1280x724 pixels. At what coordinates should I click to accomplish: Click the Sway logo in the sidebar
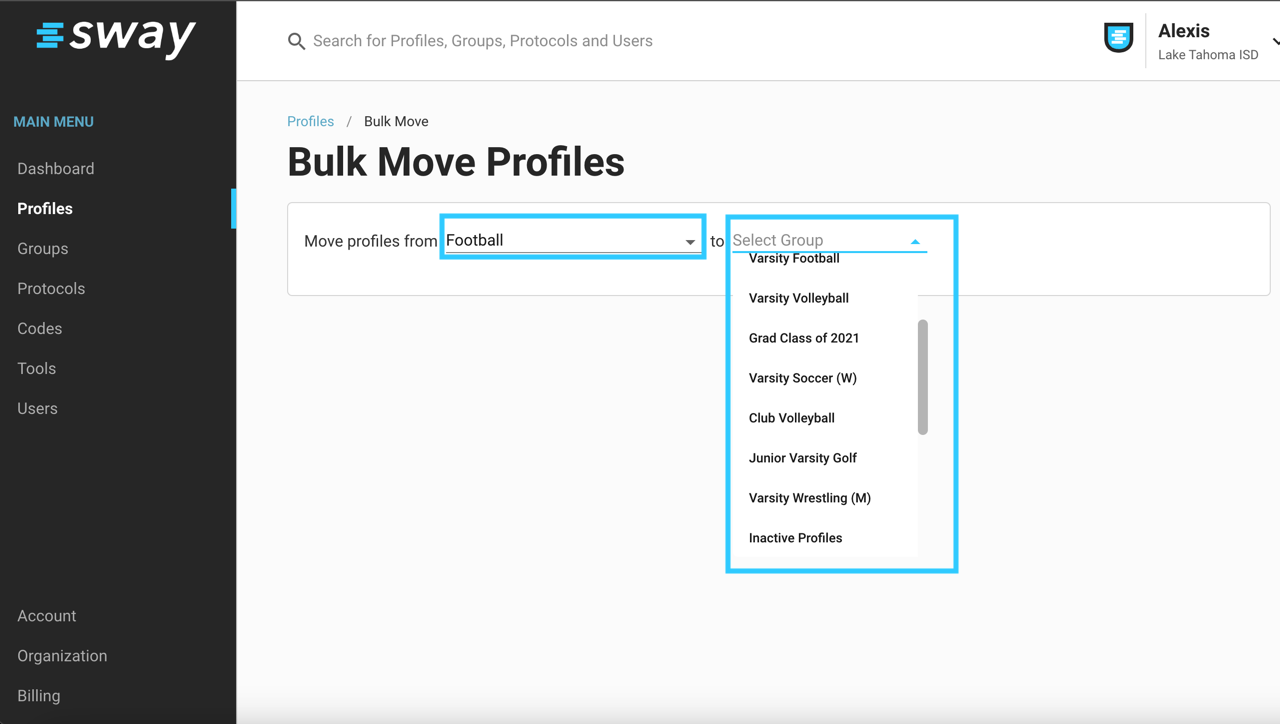[117, 40]
